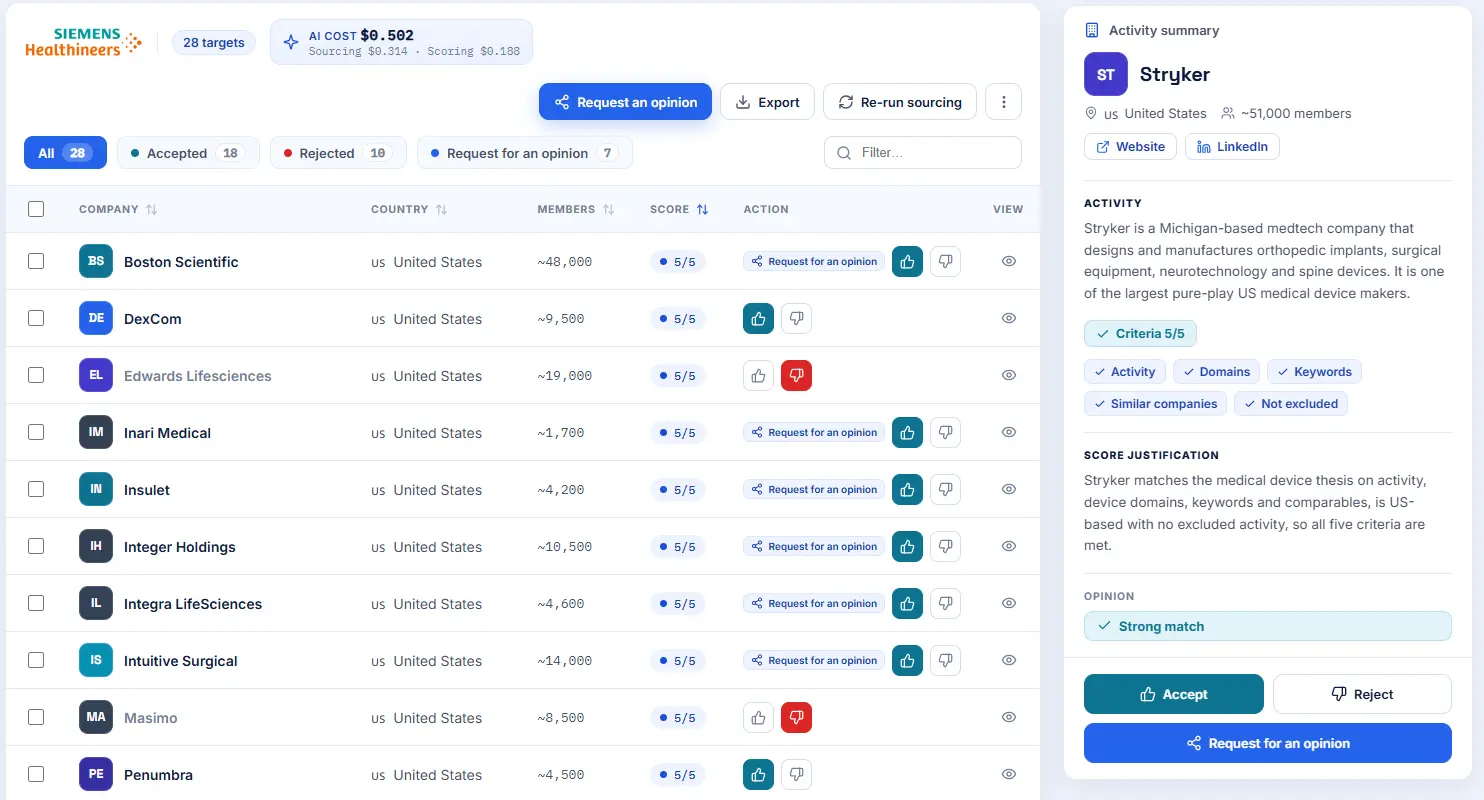Image resolution: width=1484 pixels, height=800 pixels.
Task: Click the Similar companies criteria chip
Action: click(x=1155, y=404)
